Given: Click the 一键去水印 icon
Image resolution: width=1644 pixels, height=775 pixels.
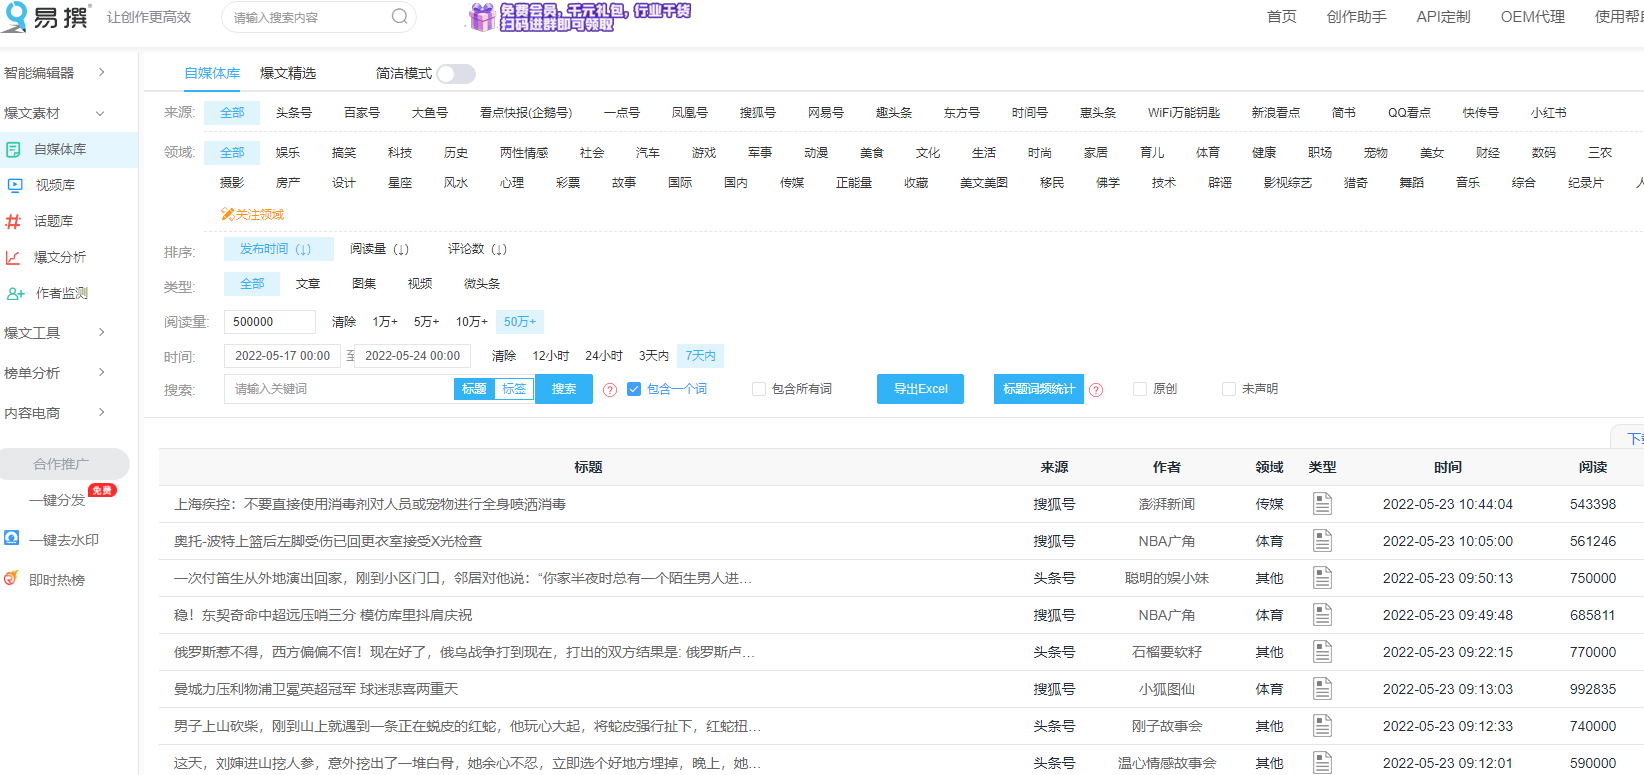Looking at the screenshot, I should click(12, 539).
